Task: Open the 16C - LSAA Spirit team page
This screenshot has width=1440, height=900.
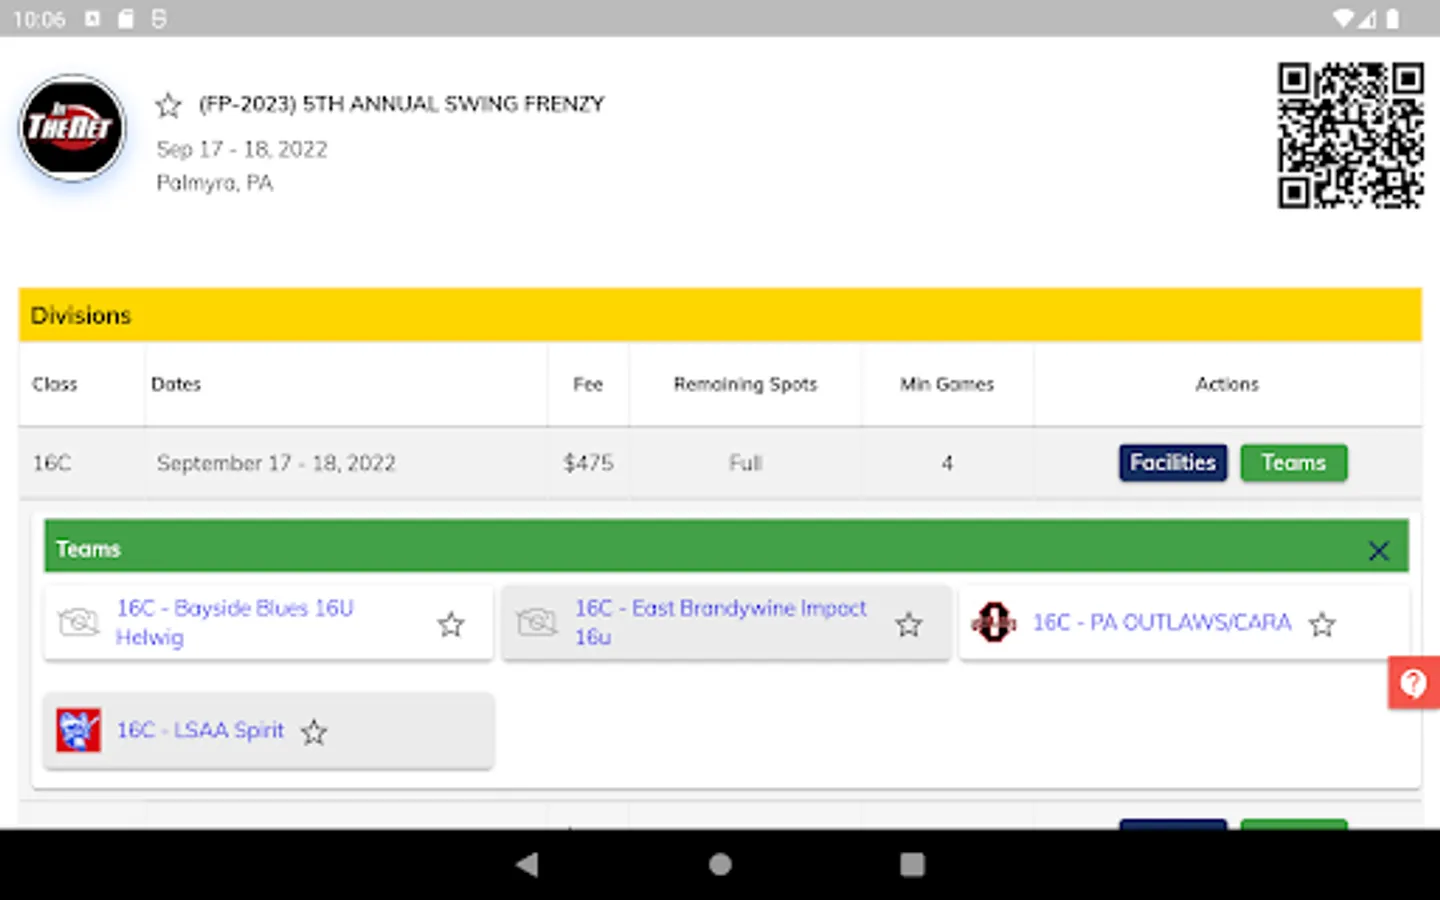Action: click(200, 730)
